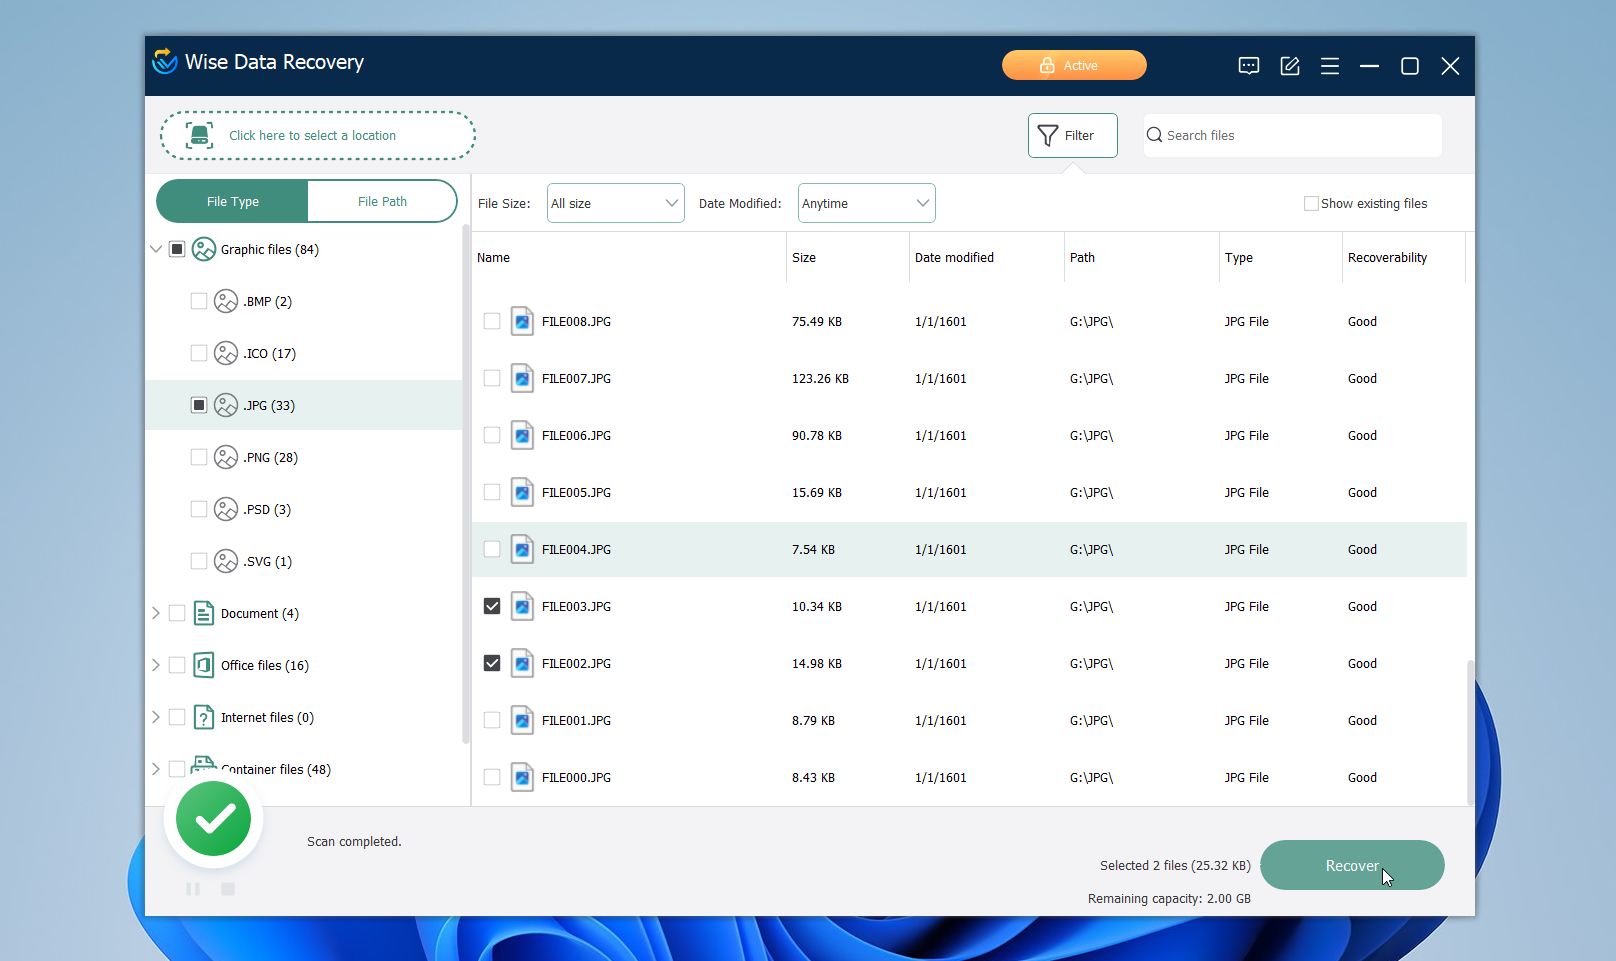
Task: Check the .PNG (28) file type checkbox
Action: (198, 457)
